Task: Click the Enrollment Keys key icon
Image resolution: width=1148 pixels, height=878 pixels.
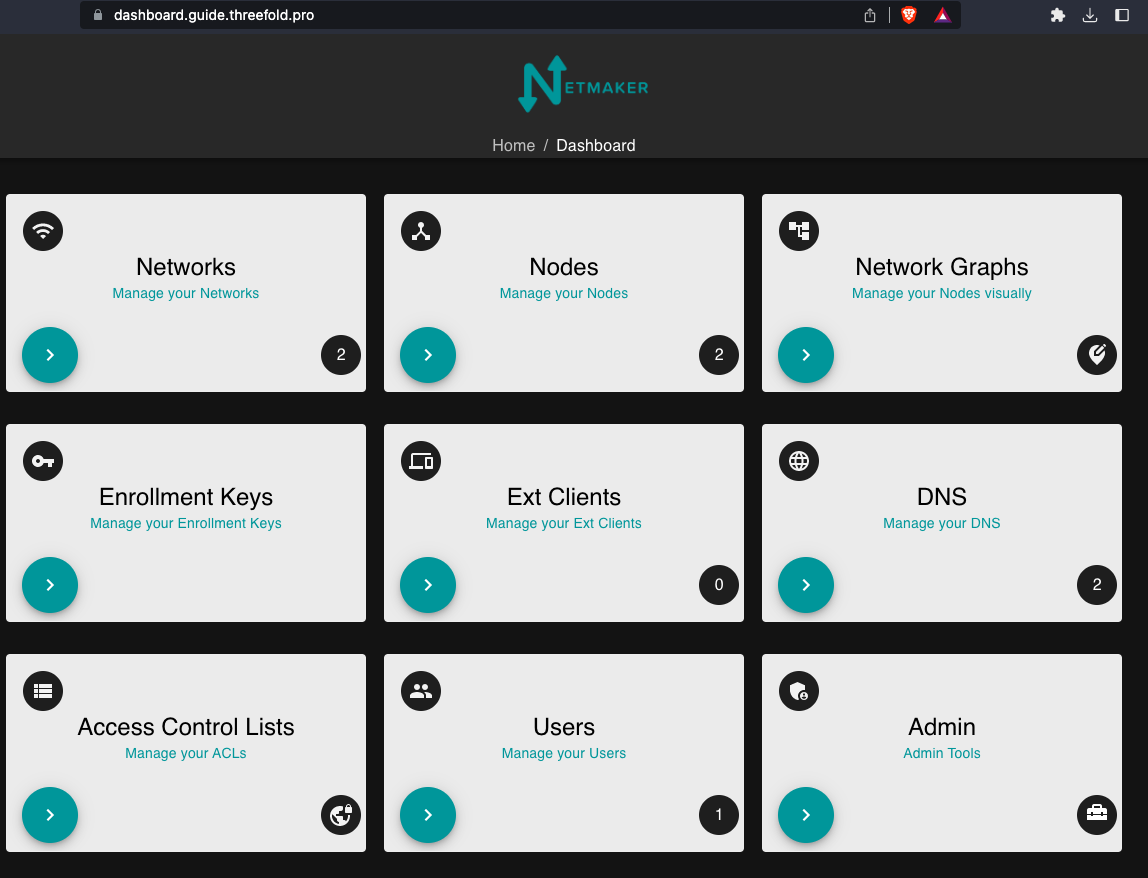Action: (43, 461)
